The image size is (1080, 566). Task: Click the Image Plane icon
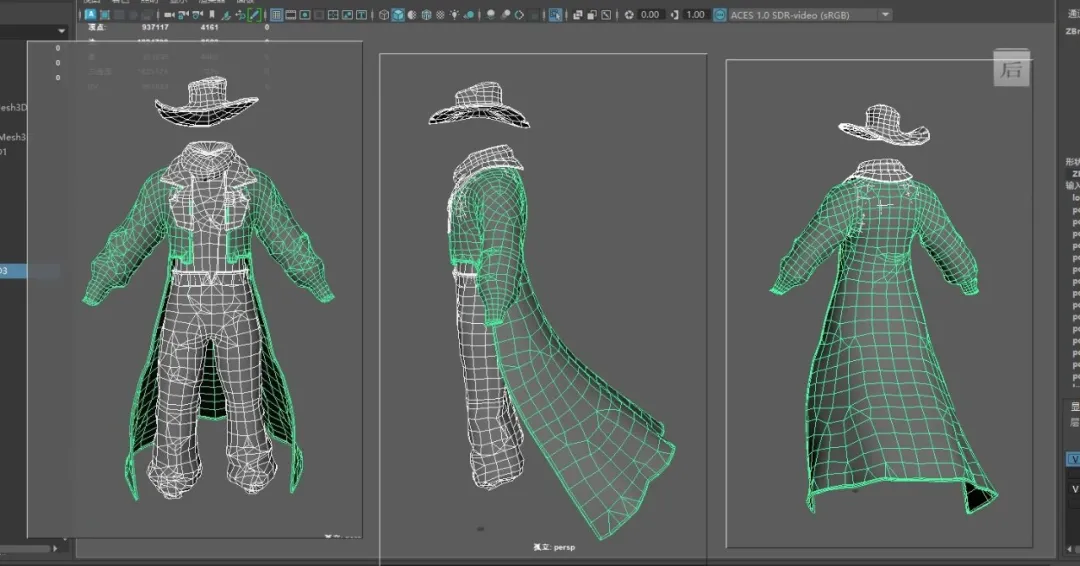[225, 15]
